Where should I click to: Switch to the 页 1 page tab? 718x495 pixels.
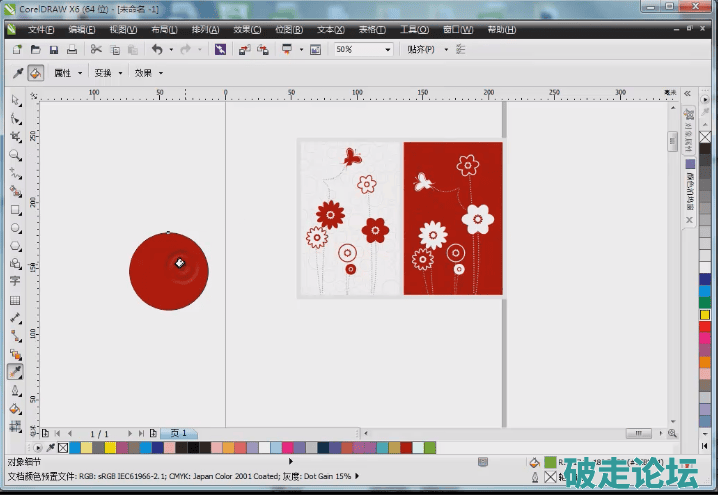pyautogui.click(x=178, y=434)
